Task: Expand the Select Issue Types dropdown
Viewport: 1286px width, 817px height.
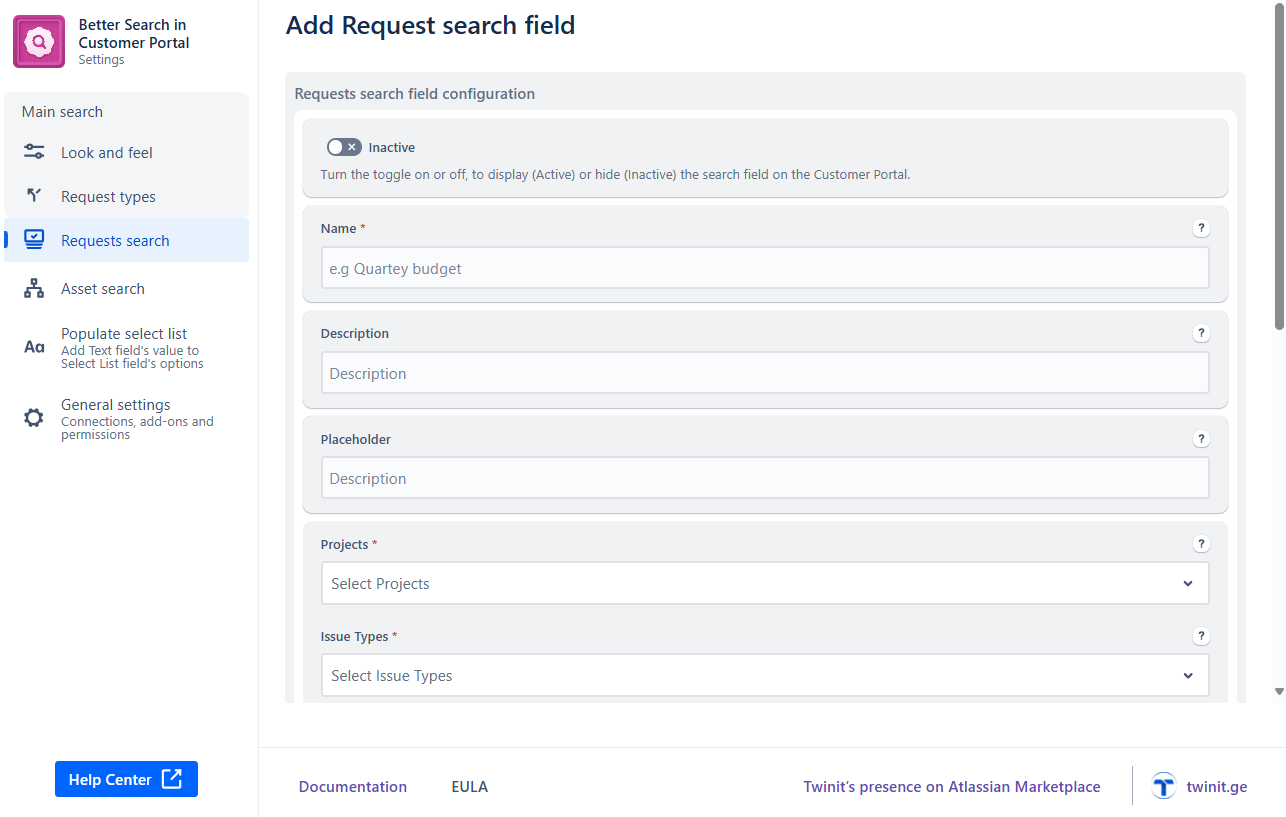Action: tap(765, 675)
